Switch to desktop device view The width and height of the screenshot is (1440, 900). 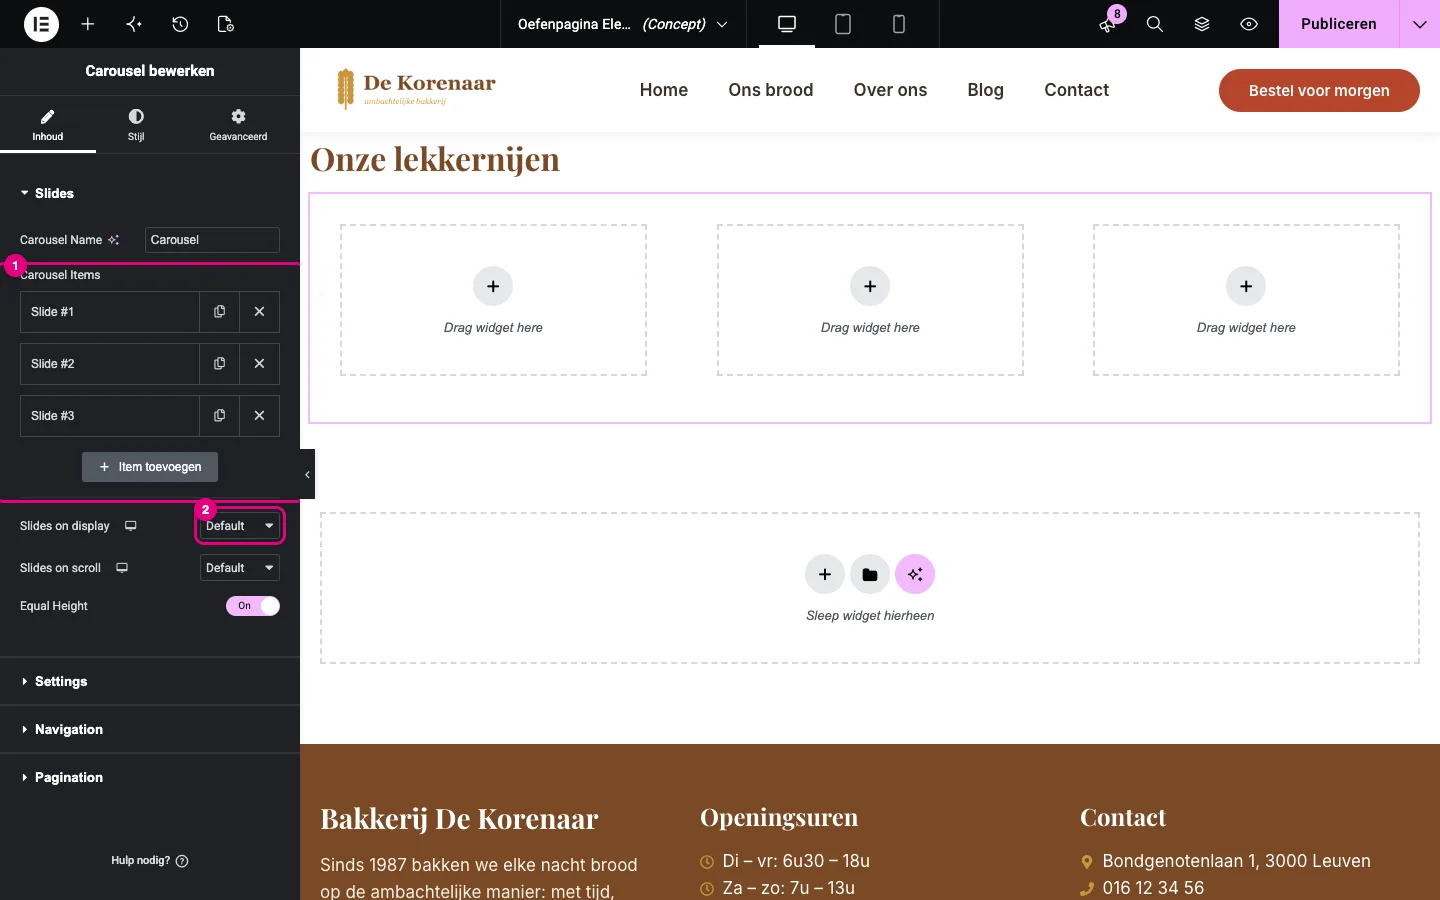[787, 24]
